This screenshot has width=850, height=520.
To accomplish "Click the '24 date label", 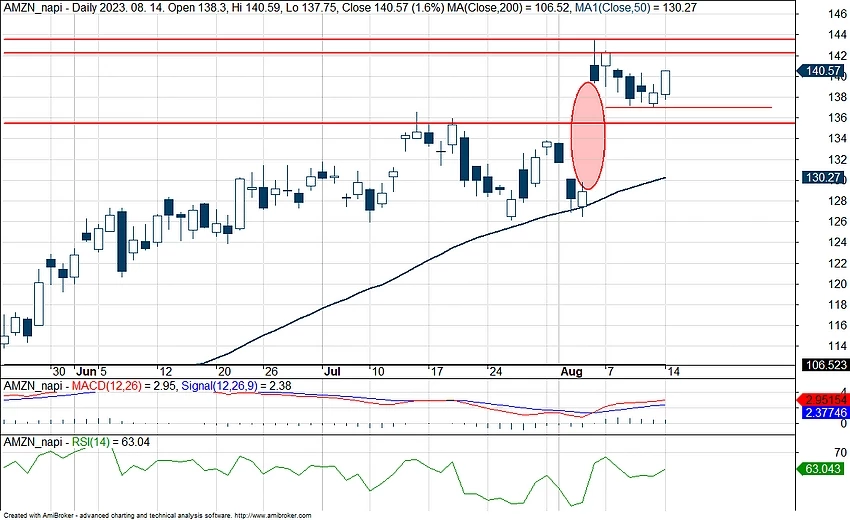I will 494,371.
